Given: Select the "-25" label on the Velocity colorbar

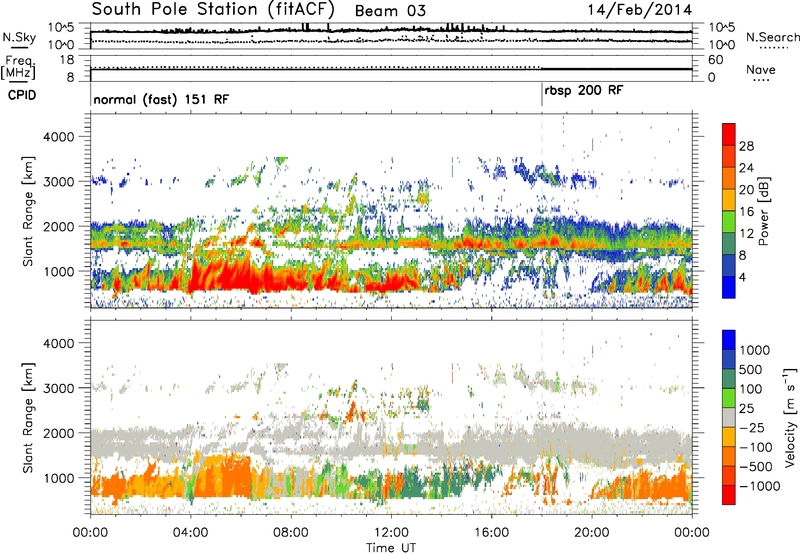Looking at the screenshot, I should click(x=752, y=428).
